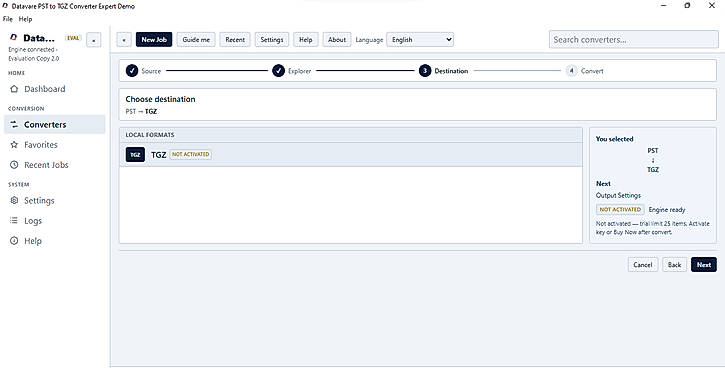Image resolution: width=725 pixels, height=368 pixels.
Task: Click the Destination step number 3
Action: click(x=425, y=71)
